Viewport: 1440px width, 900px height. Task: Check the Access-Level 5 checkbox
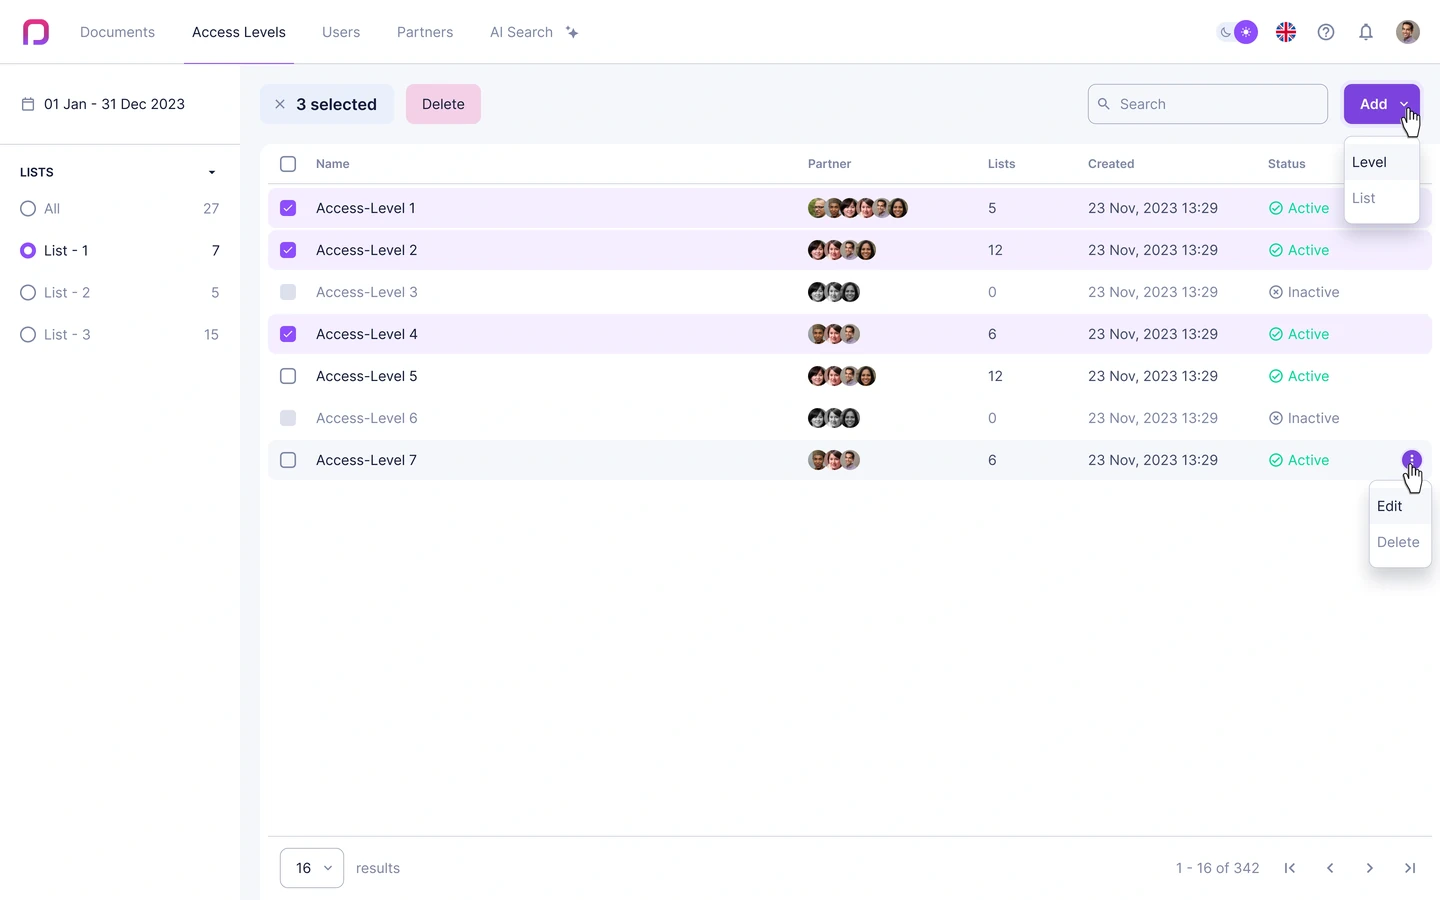click(288, 376)
